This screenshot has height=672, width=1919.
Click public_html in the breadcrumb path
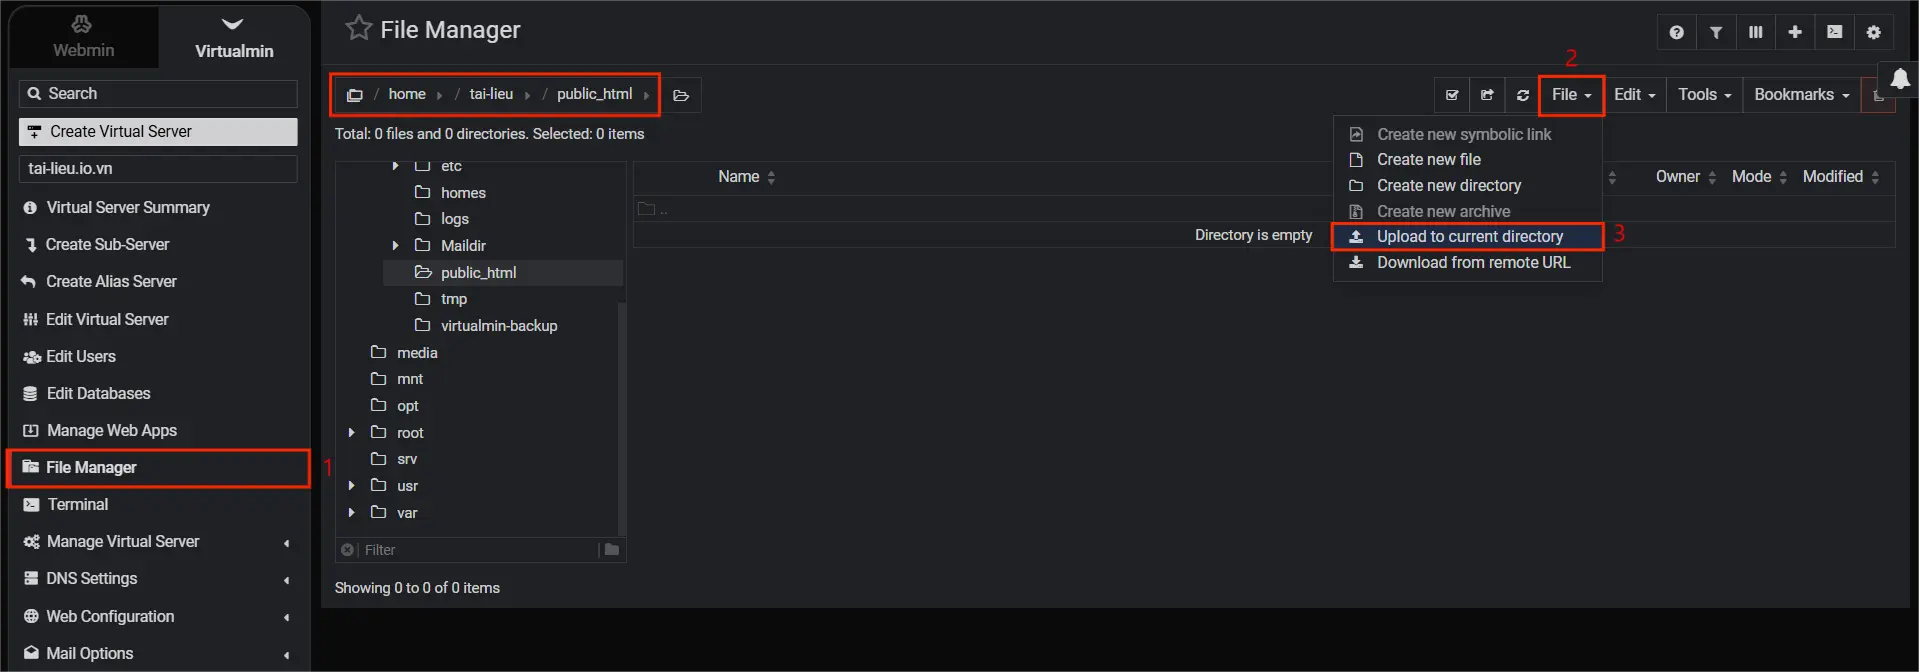pyautogui.click(x=594, y=94)
